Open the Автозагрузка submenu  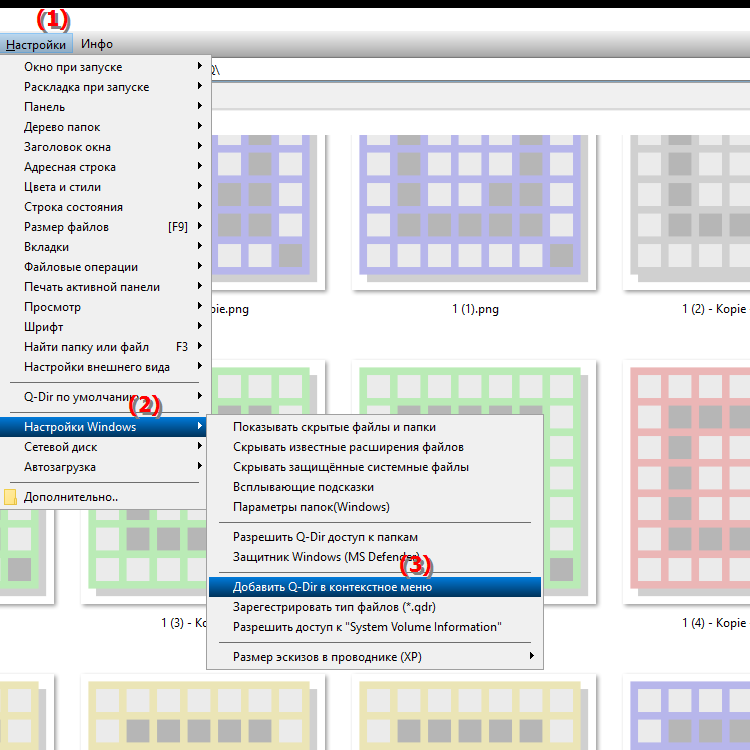[x=104, y=467]
